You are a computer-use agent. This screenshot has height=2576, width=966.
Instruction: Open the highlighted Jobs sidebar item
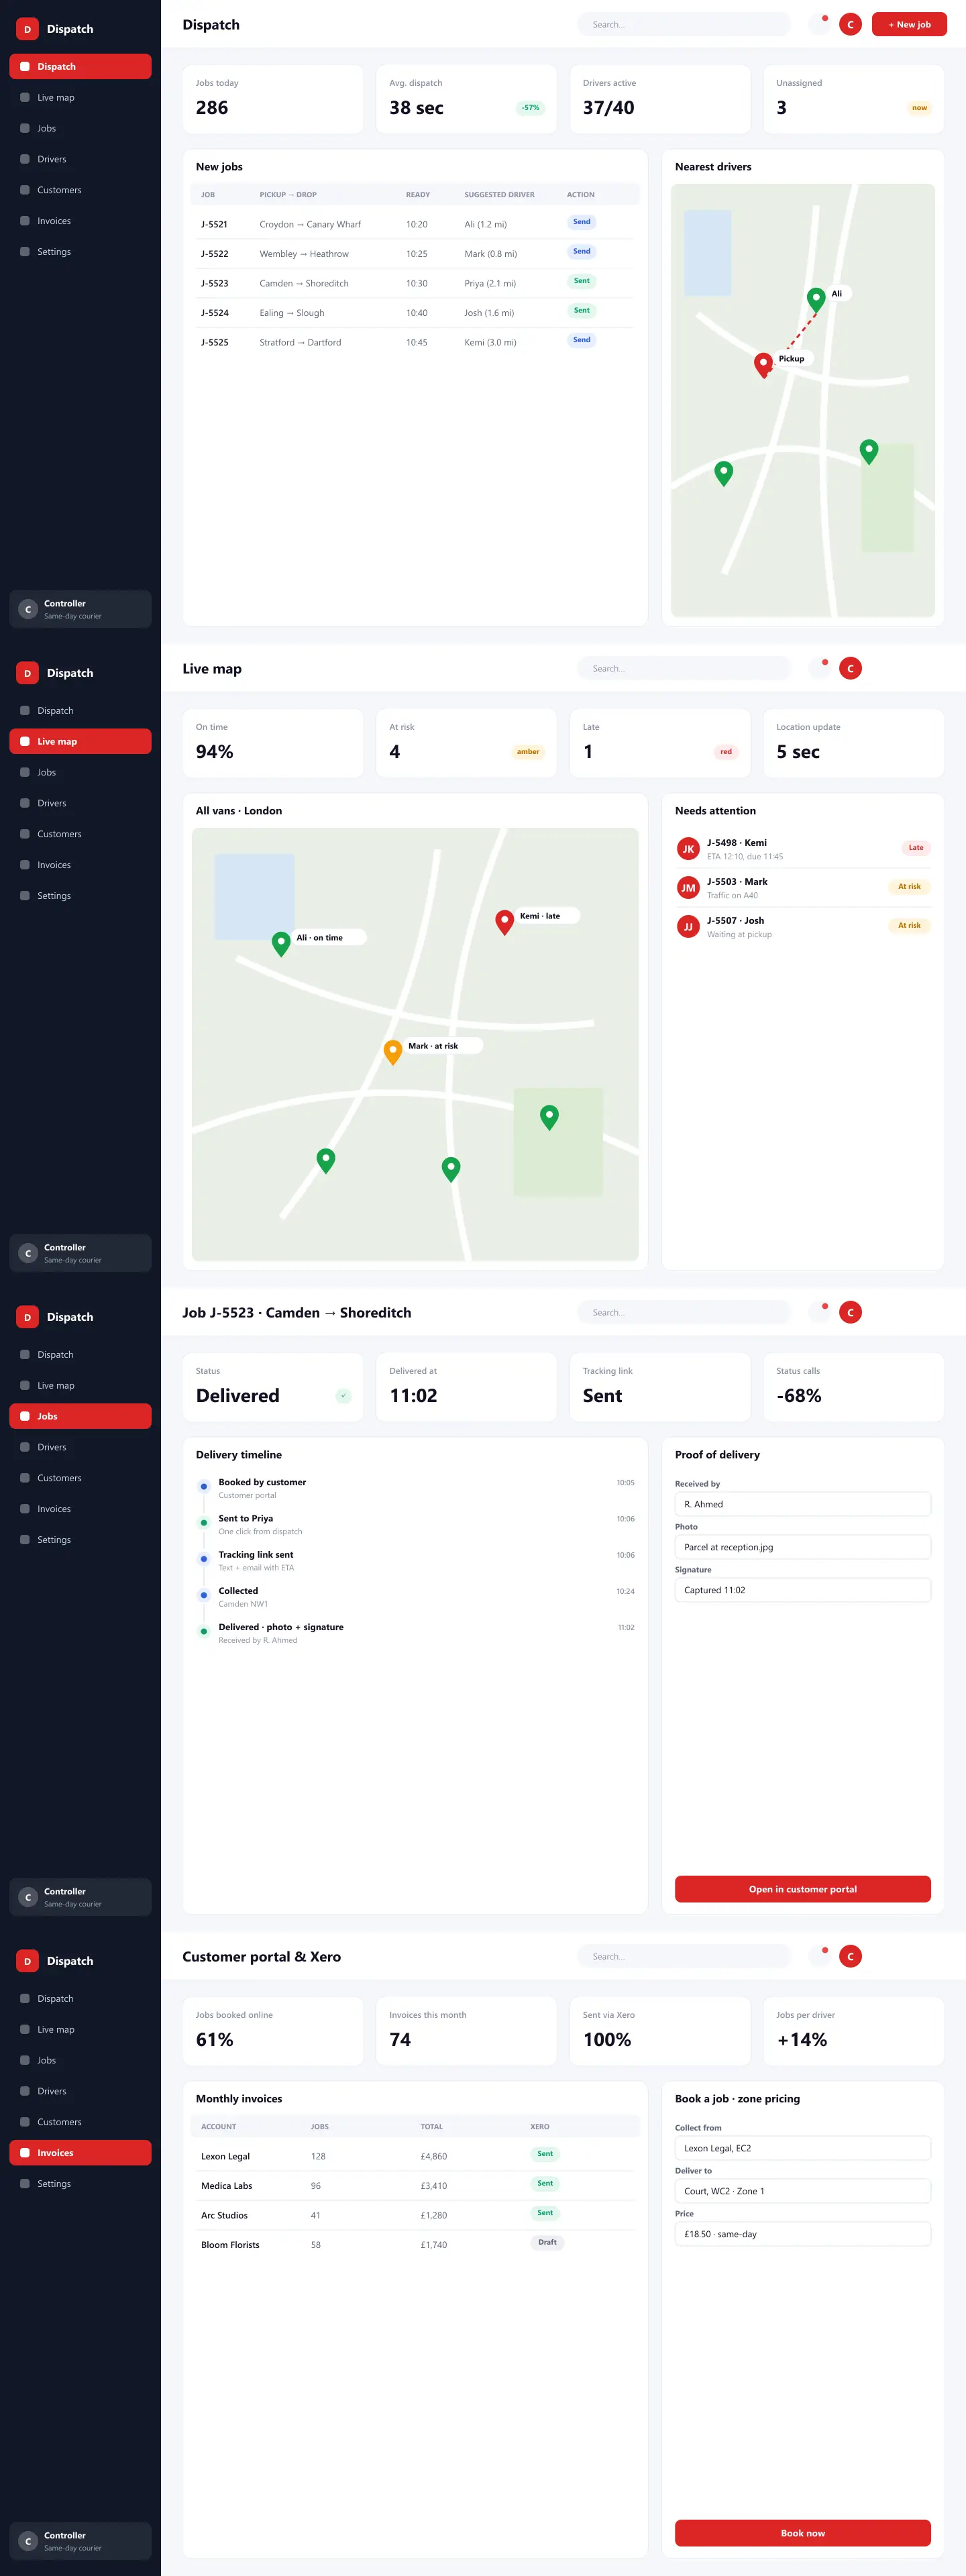click(x=80, y=1416)
